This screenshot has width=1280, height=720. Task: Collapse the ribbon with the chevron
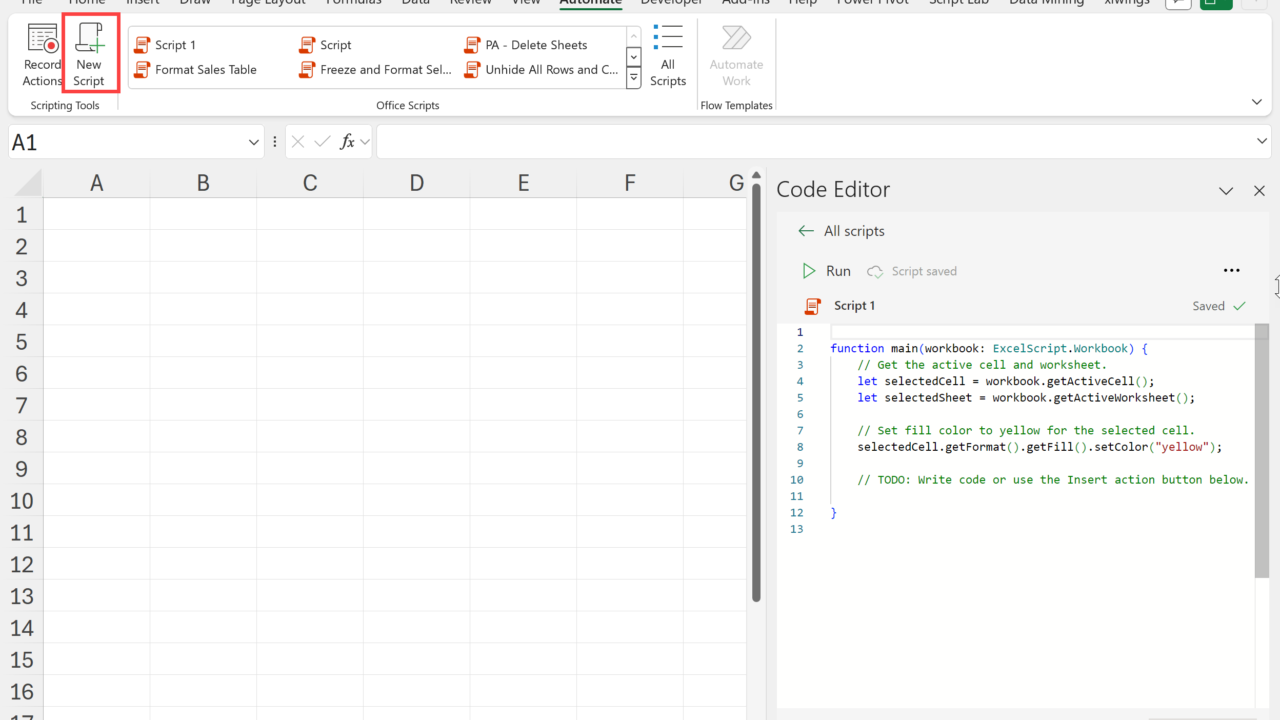(x=1257, y=102)
